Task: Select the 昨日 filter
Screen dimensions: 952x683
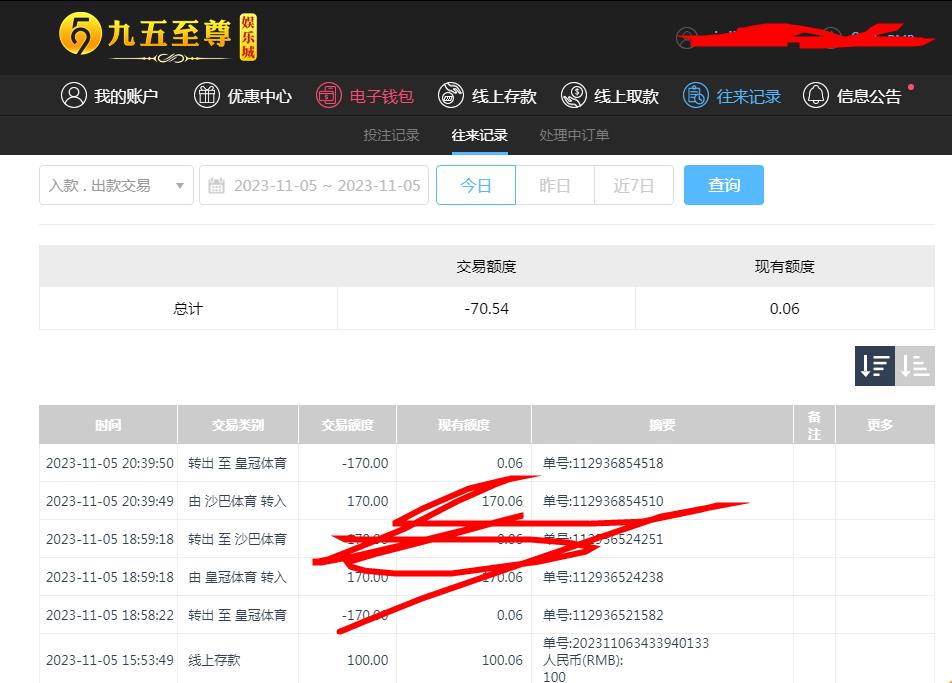Action: (555, 185)
